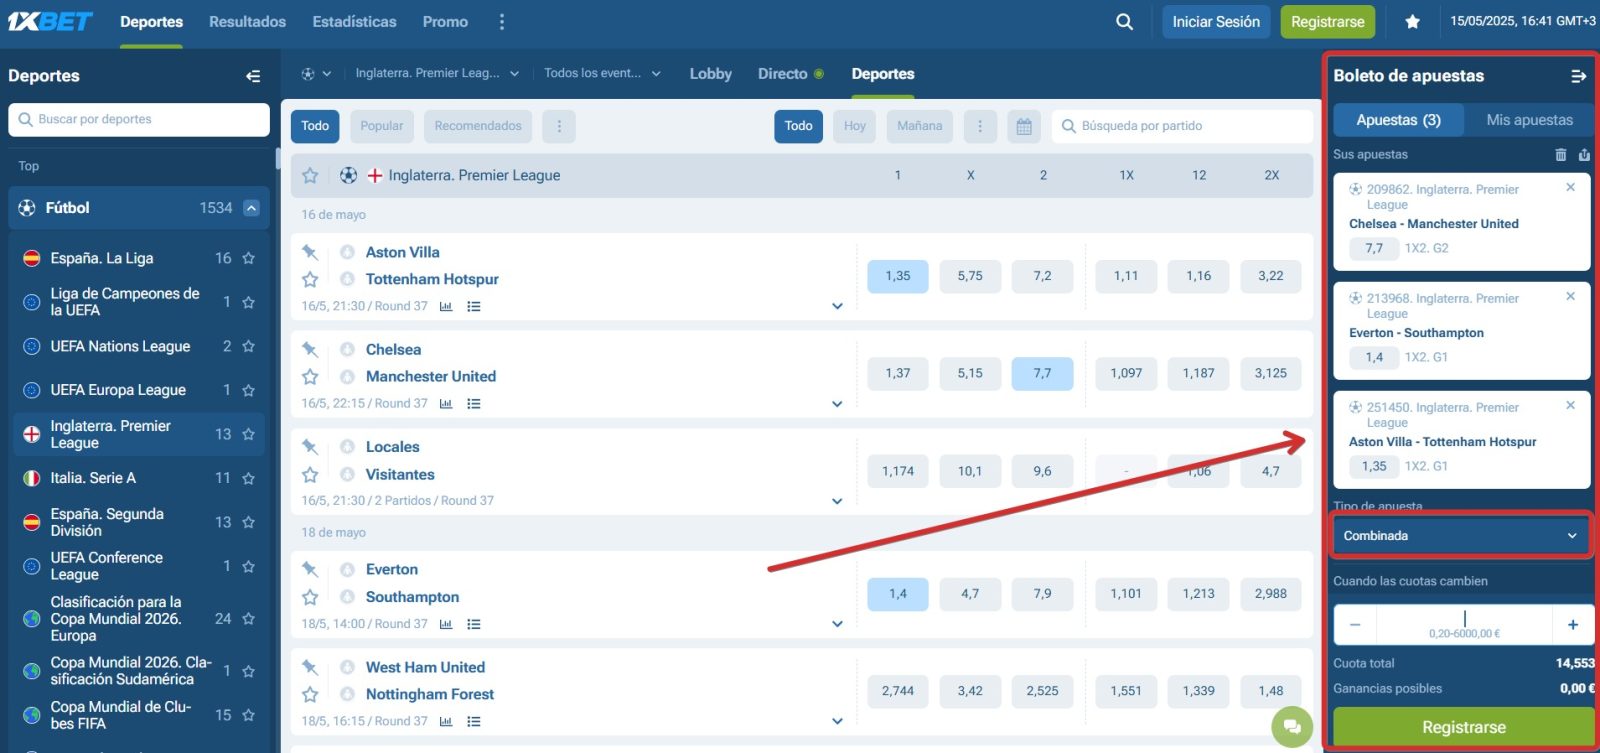Image resolution: width=1600 pixels, height=753 pixels.
Task: Switch to the Lobby tab
Action: pyautogui.click(x=710, y=74)
